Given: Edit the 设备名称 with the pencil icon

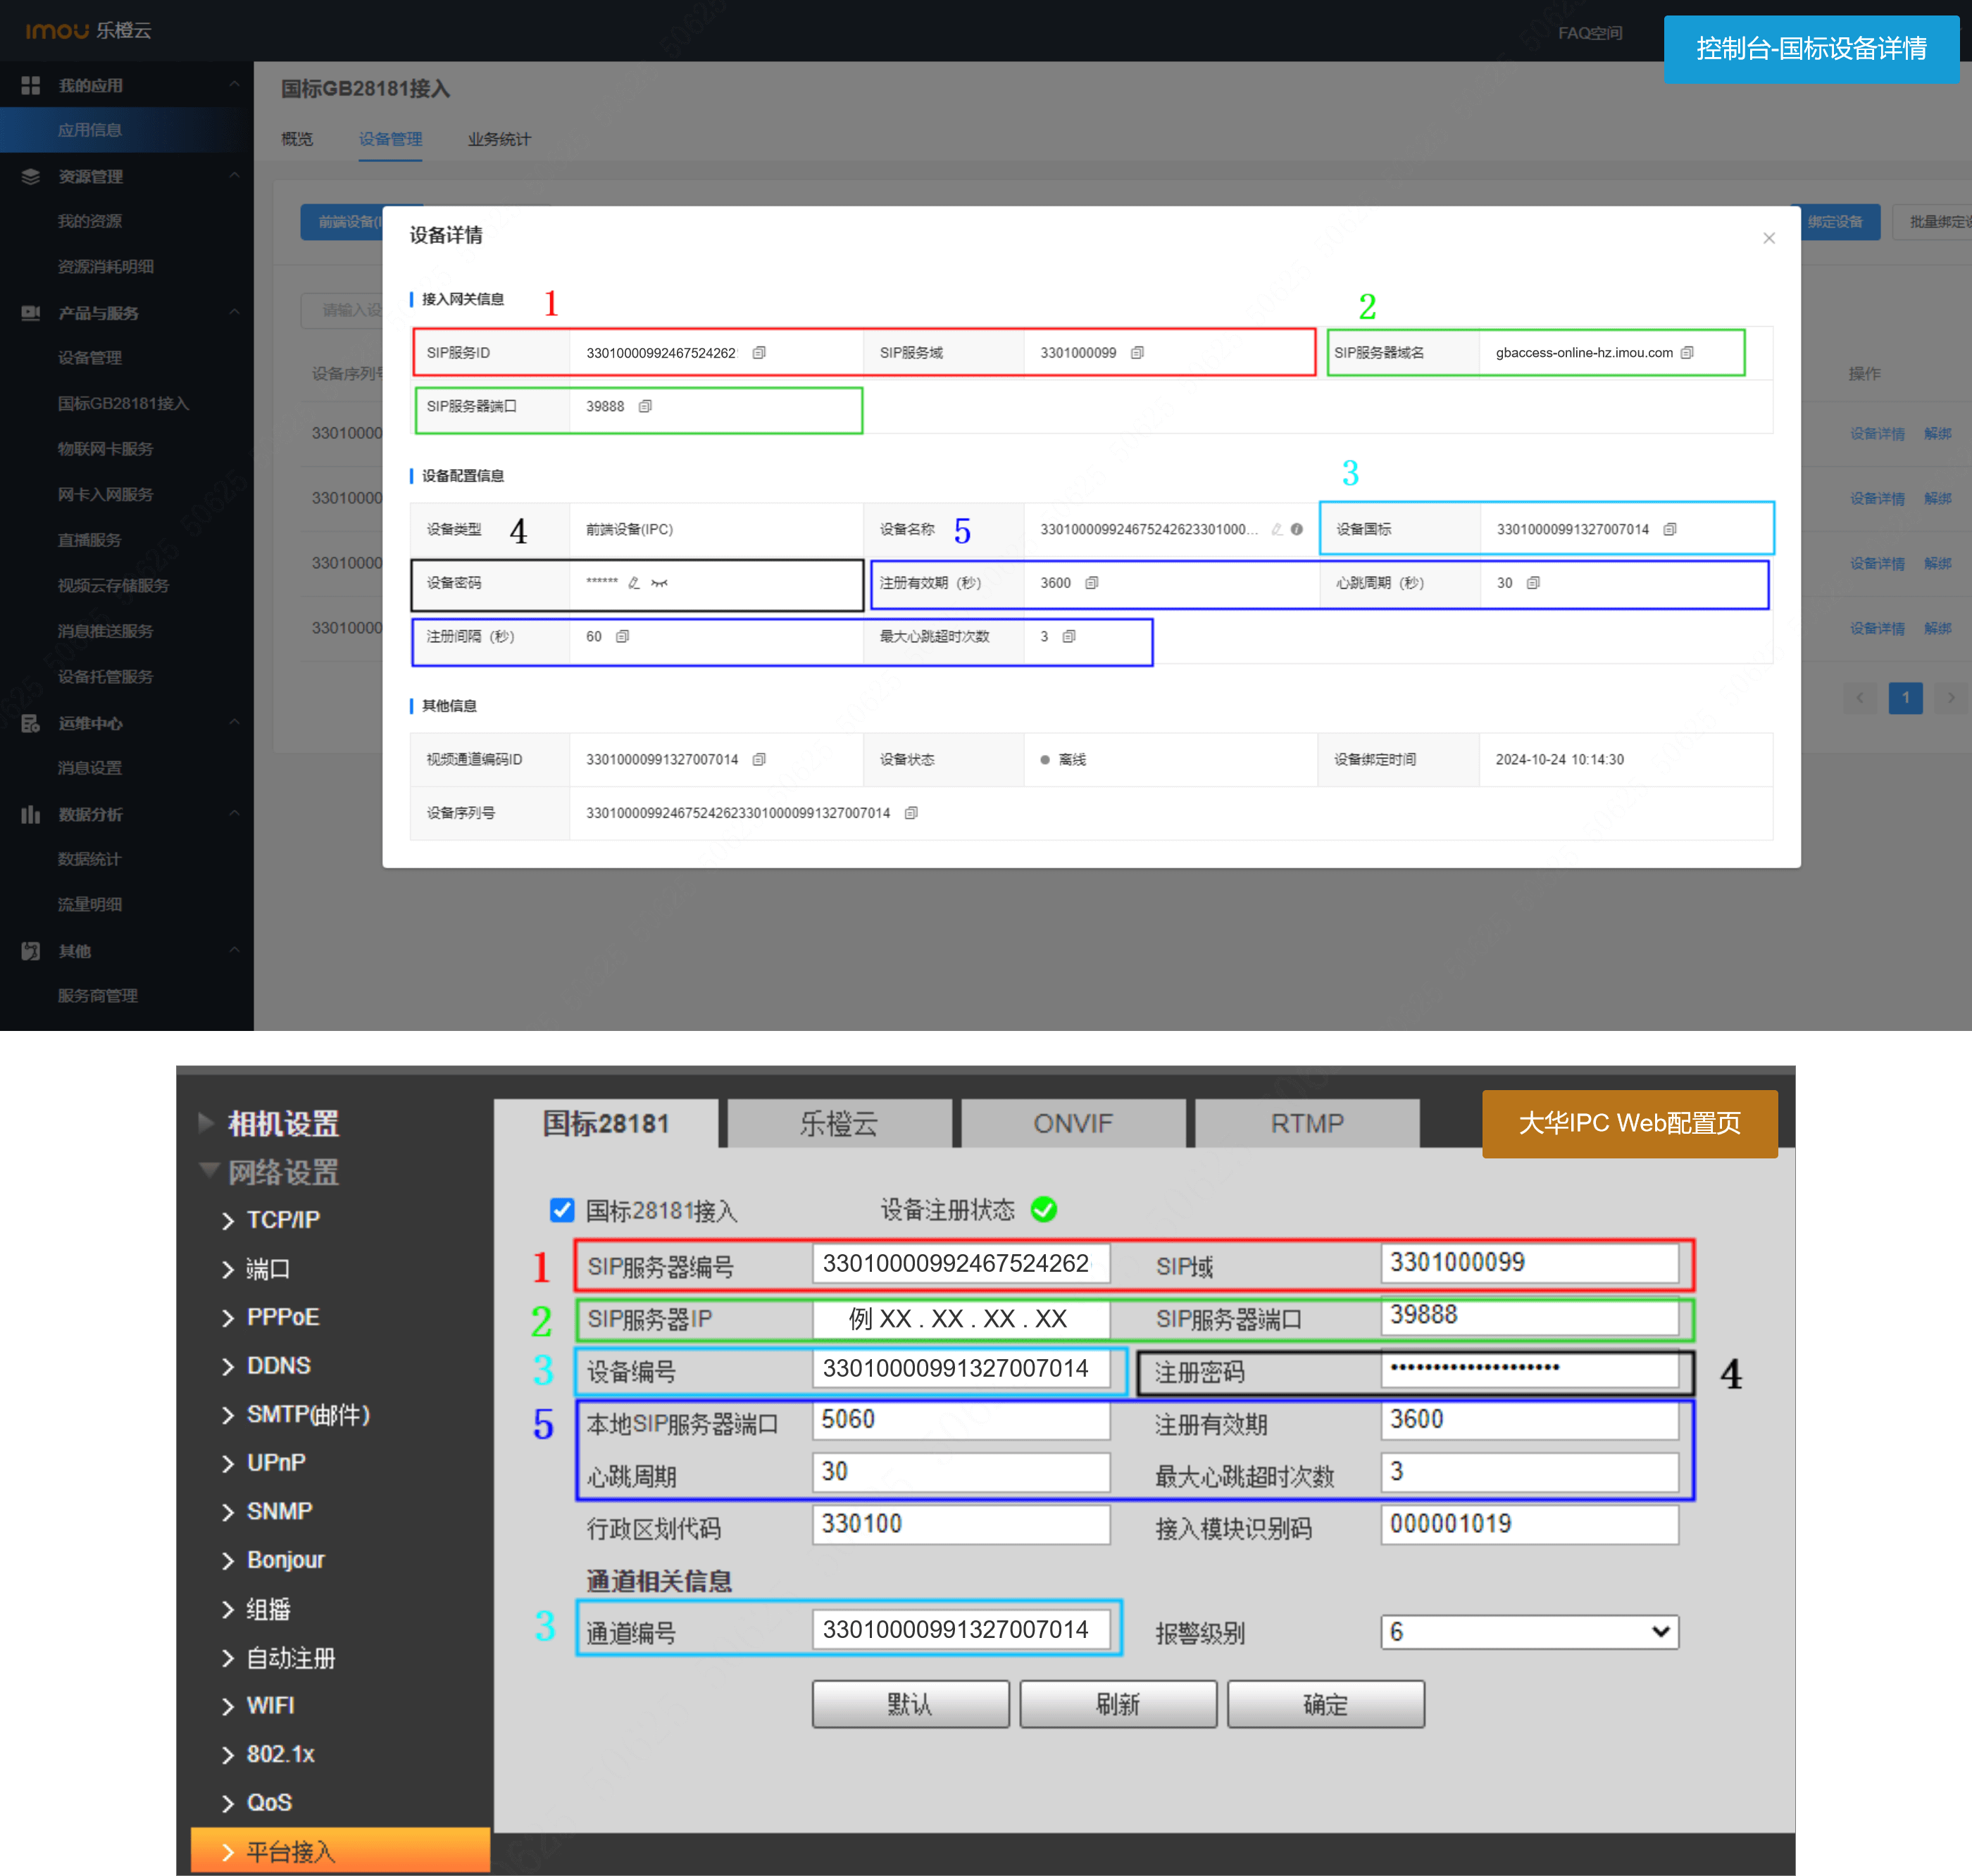Looking at the screenshot, I should click(x=1277, y=529).
